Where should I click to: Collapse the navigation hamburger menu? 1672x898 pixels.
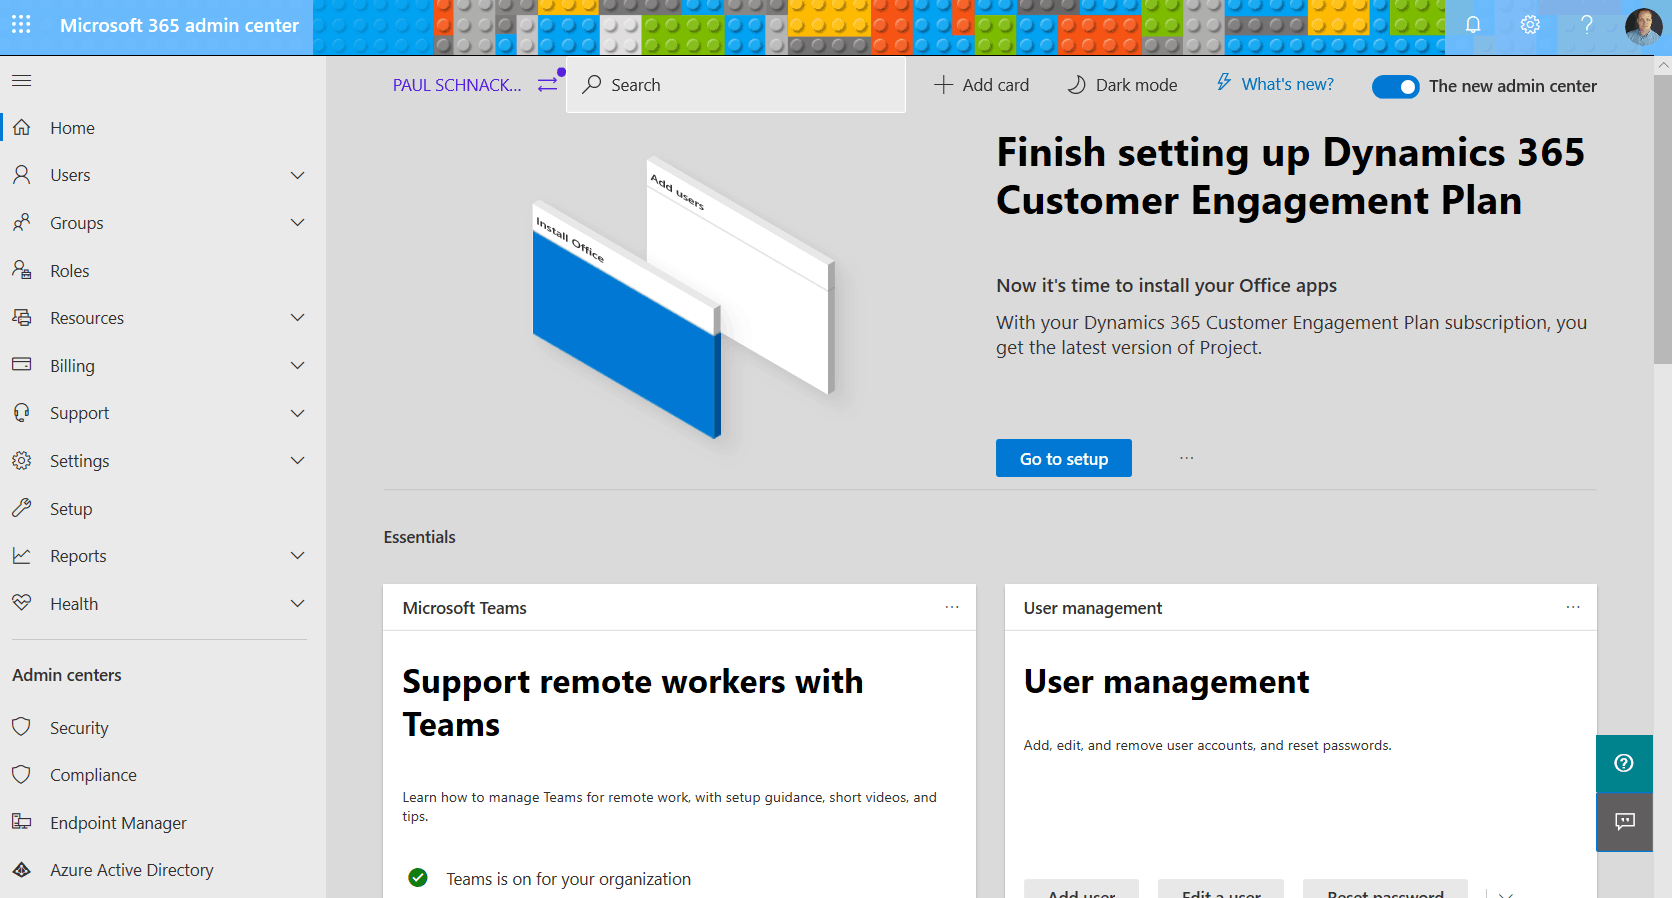(x=21, y=80)
